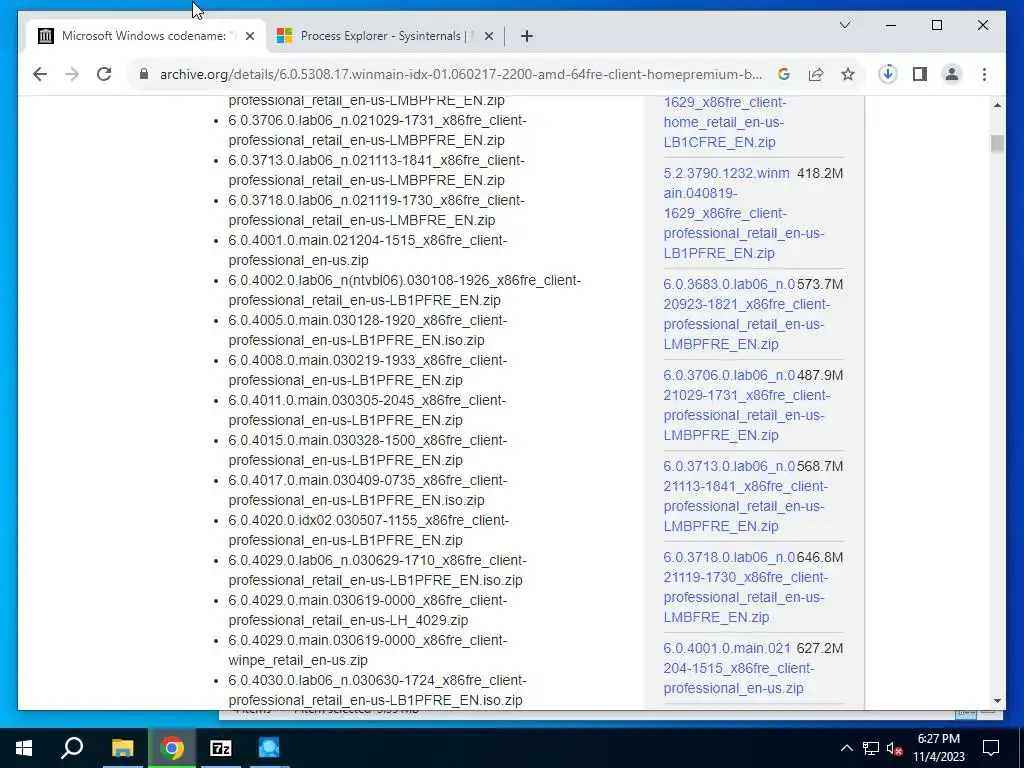This screenshot has height=768, width=1024.
Task: Select the 6.0.4029.0.lab06_n.030629-1710 list entry
Action: 377,570
